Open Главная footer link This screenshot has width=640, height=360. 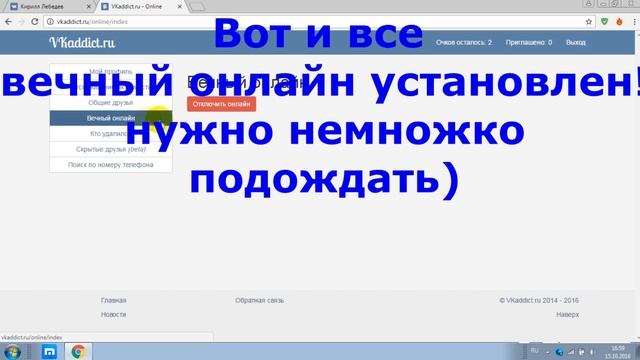click(113, 300)
